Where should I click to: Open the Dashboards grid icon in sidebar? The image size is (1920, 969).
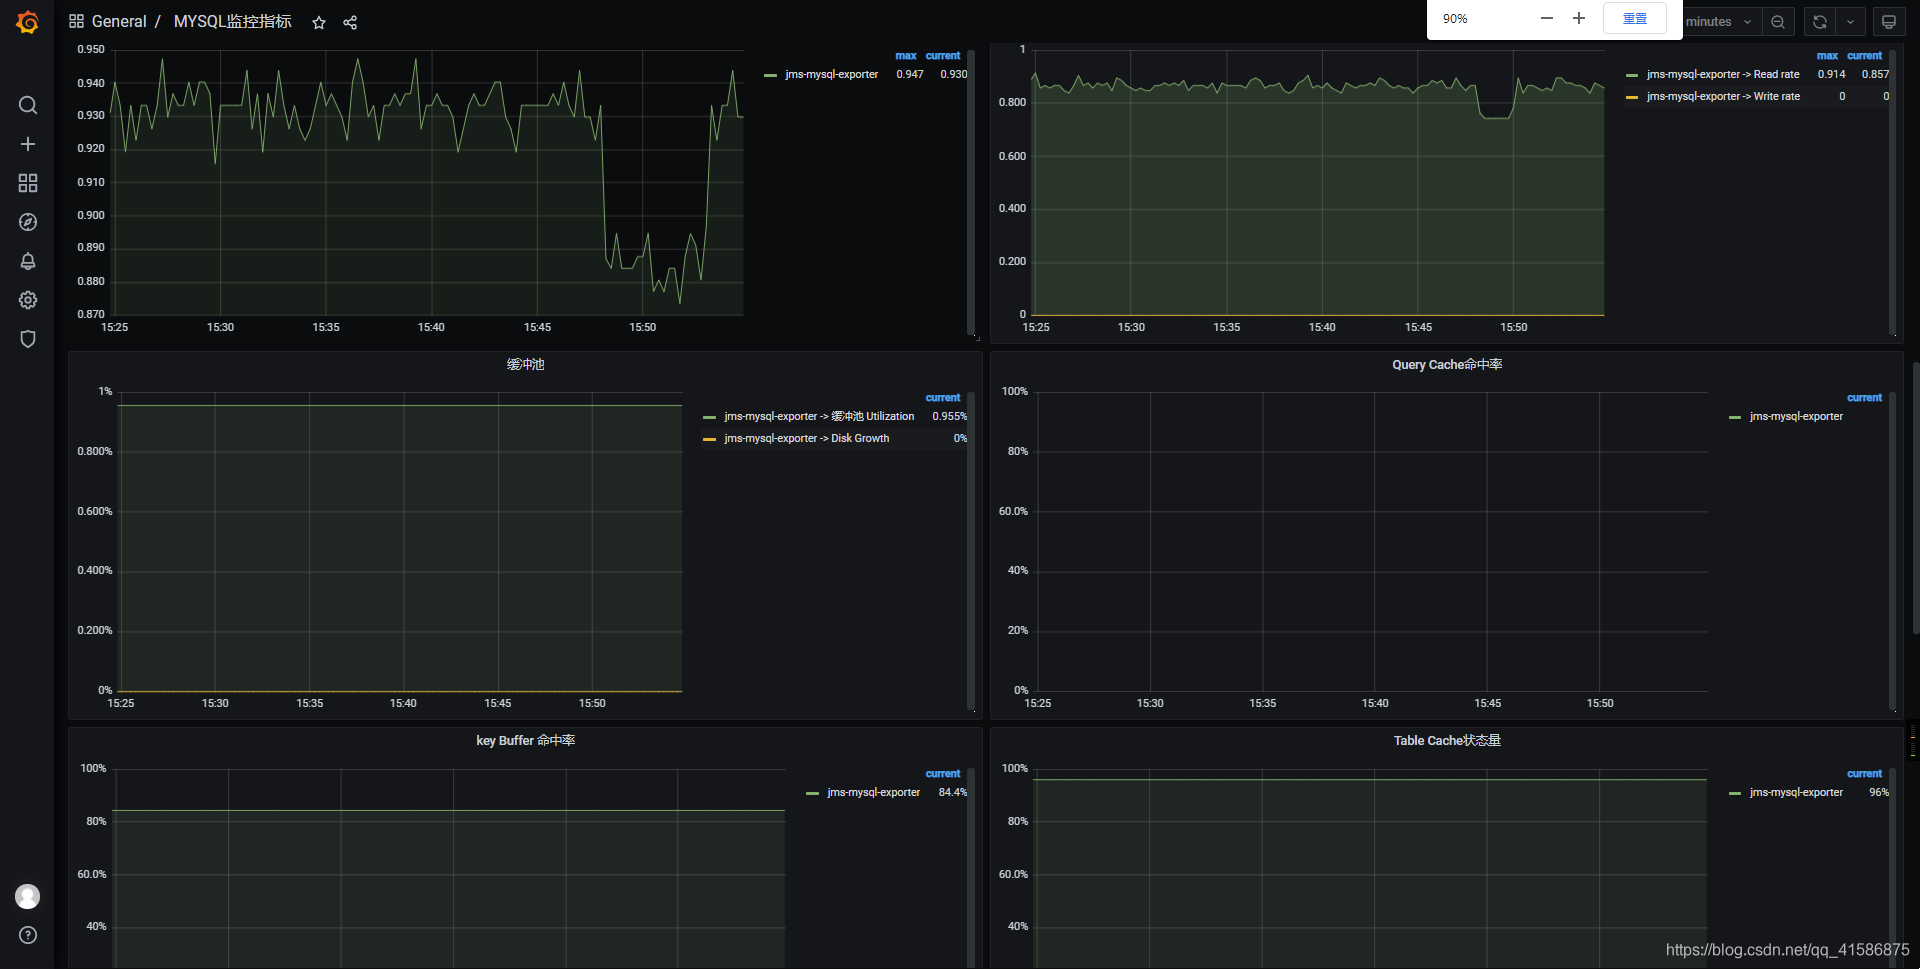coord(28,183)
